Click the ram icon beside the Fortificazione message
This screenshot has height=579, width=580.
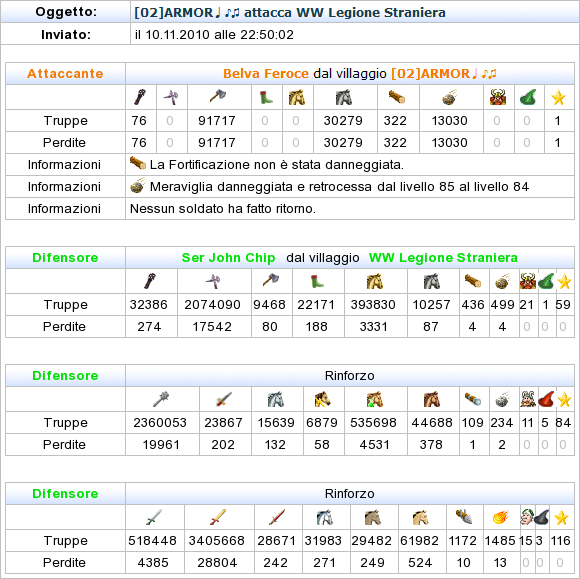click(138, 163)
